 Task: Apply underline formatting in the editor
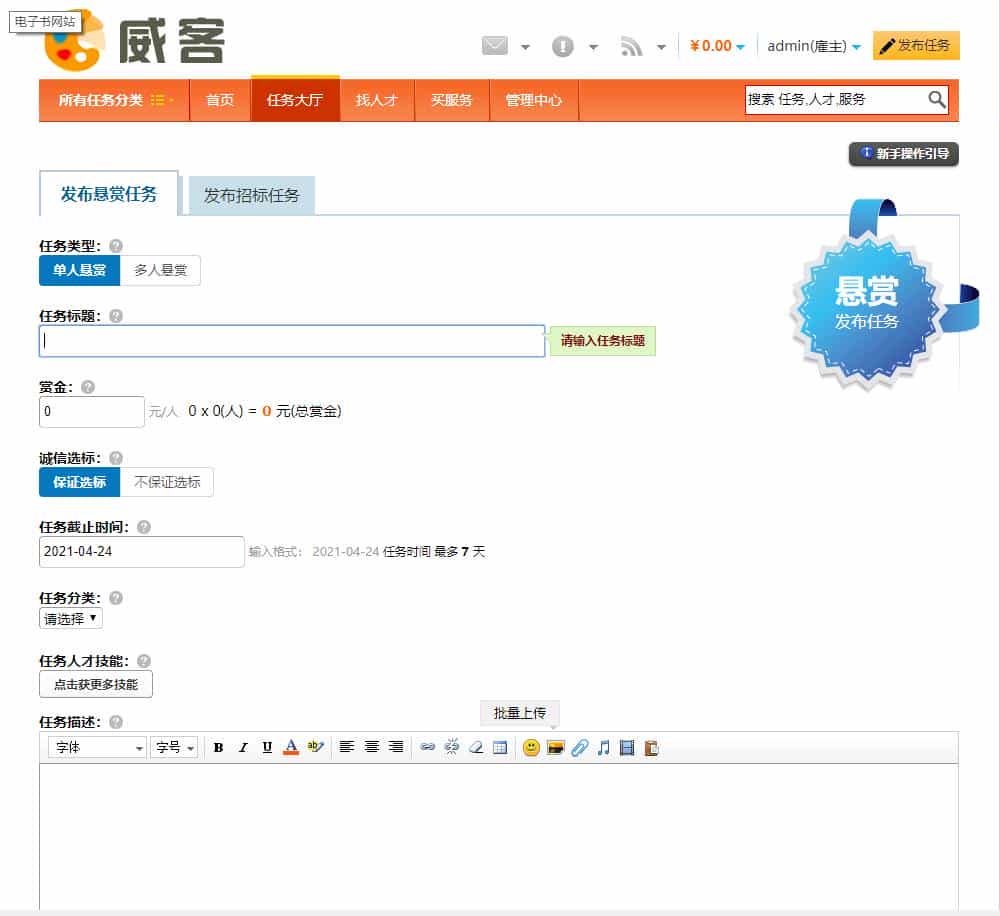(x=267, y=748)
